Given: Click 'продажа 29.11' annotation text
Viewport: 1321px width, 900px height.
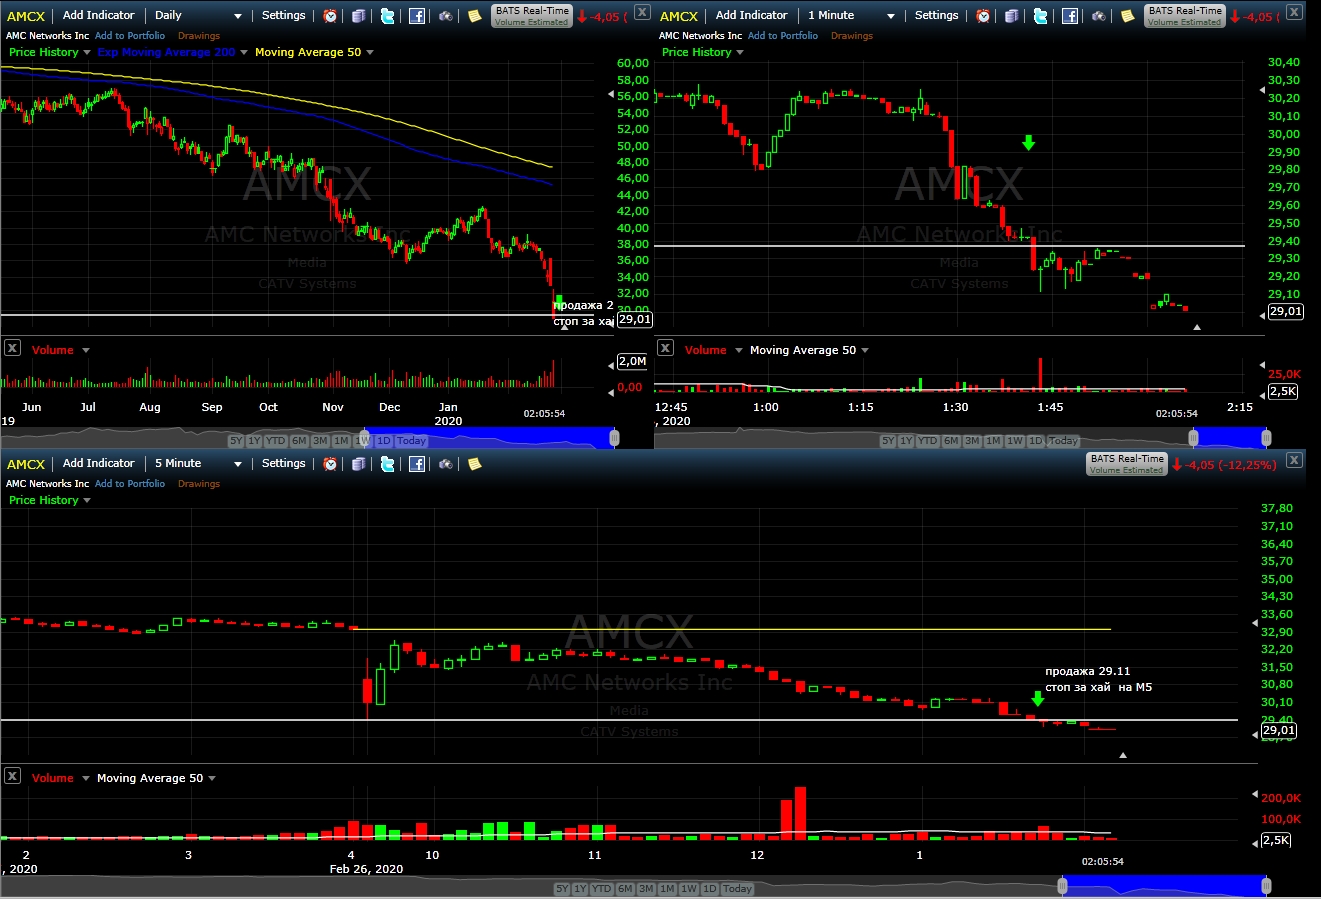Looking at the screenshot, I should pyautogui.click(x=1088, y=671).
